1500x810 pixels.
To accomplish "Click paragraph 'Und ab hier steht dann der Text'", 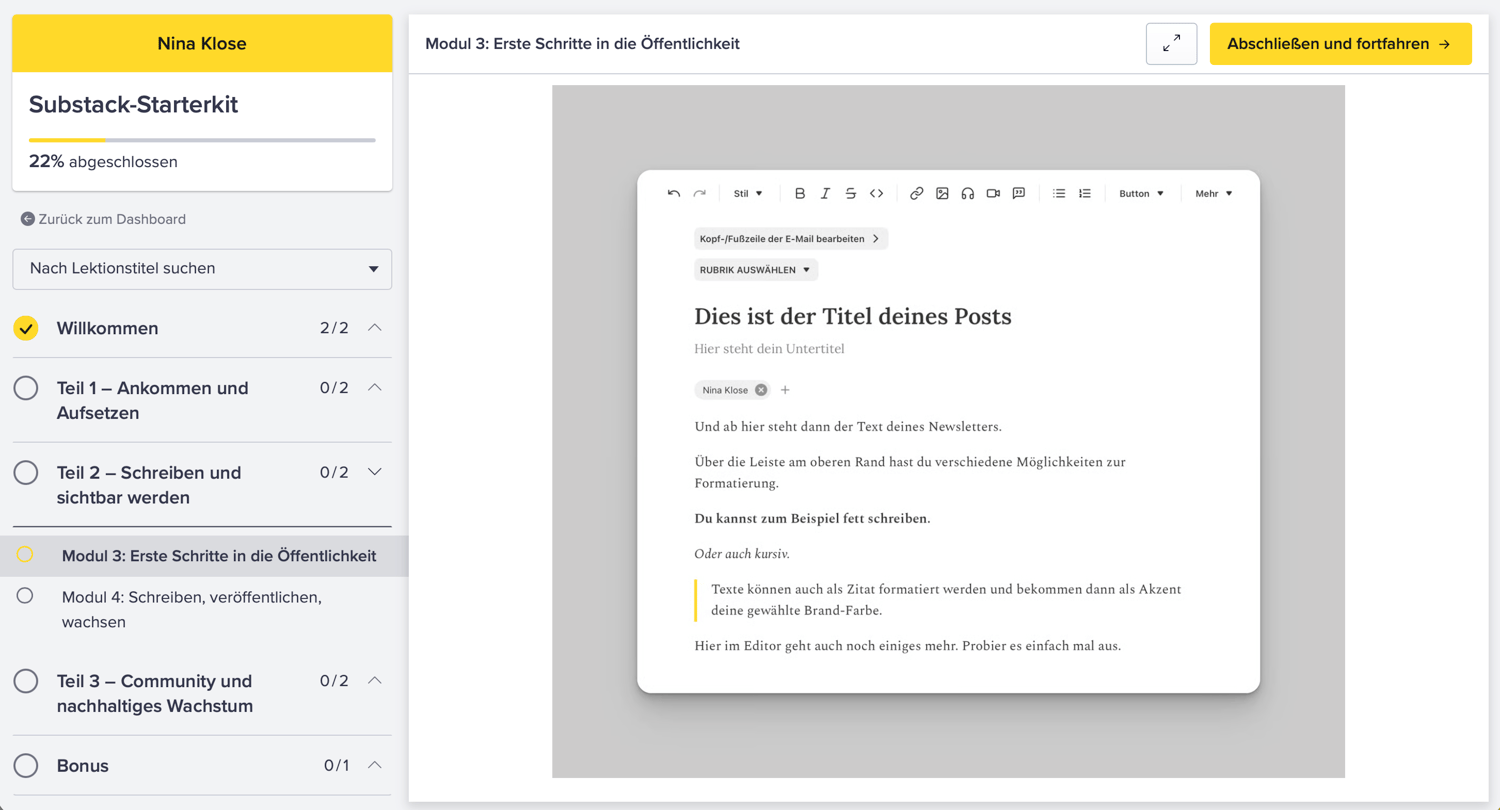I will click(x=848, y=427).
